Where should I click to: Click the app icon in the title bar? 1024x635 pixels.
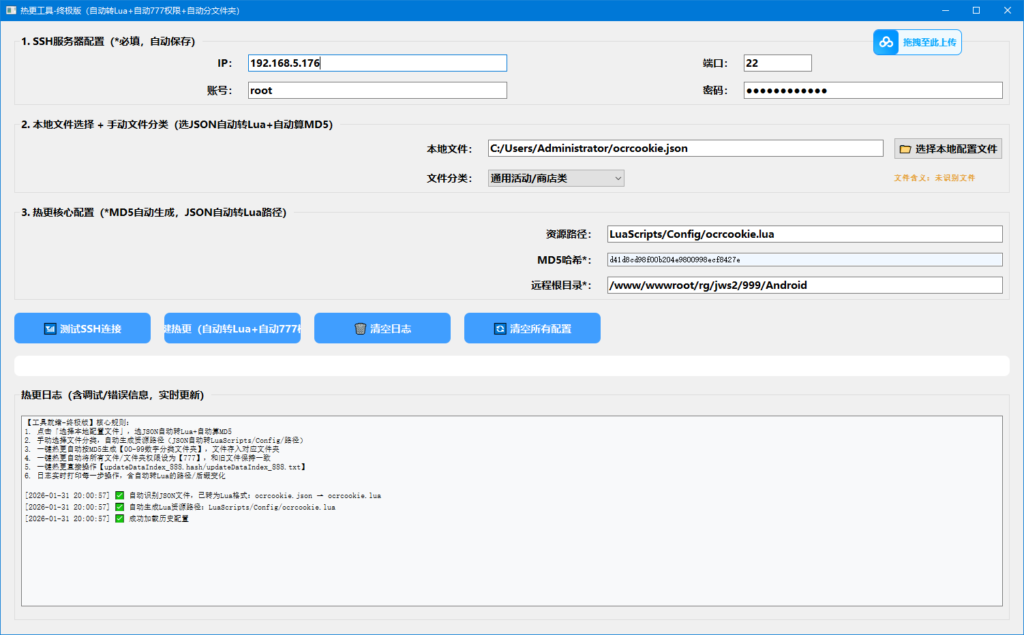tap(10, 9)
